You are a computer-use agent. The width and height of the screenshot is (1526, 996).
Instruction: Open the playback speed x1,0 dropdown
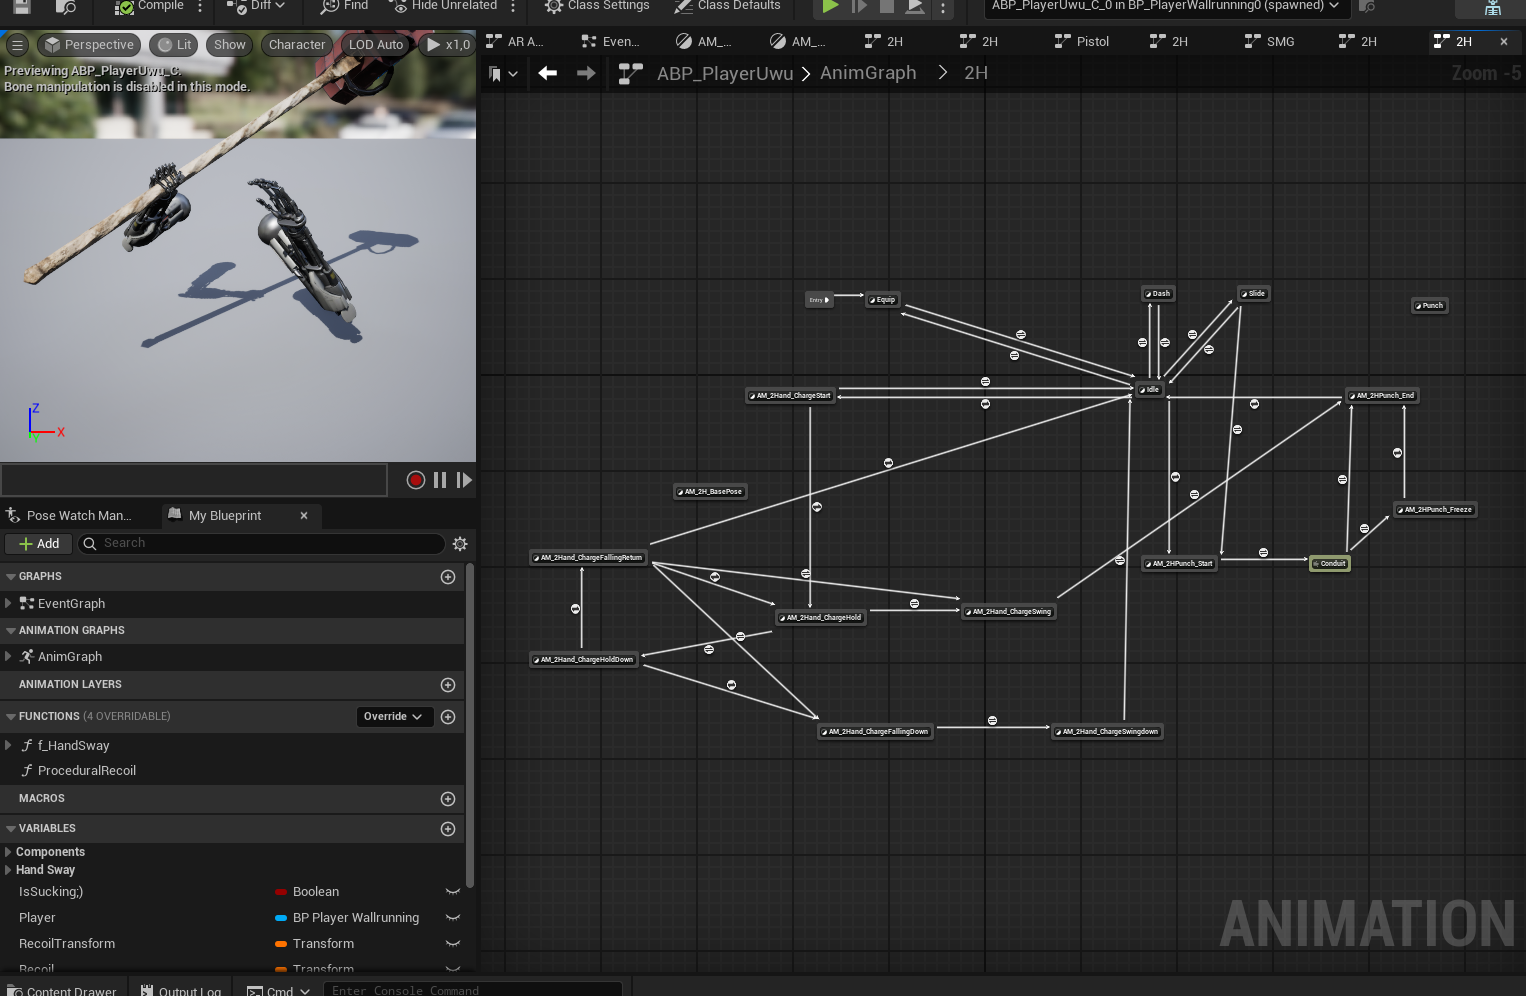click(x=447, y=44)
